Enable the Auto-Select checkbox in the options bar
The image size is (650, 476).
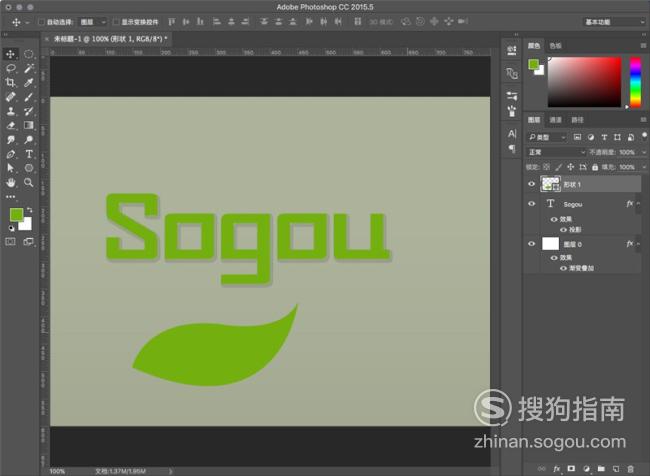41,22
